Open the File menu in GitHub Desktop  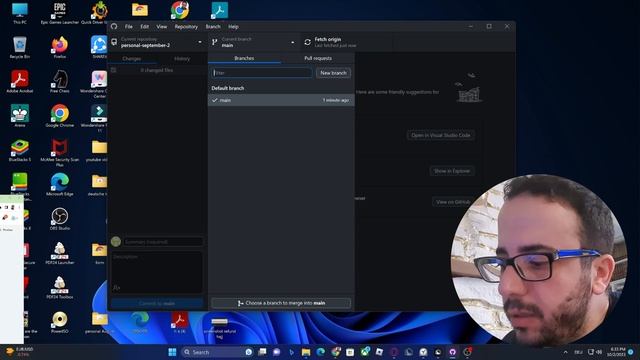[x=129, y=27]
